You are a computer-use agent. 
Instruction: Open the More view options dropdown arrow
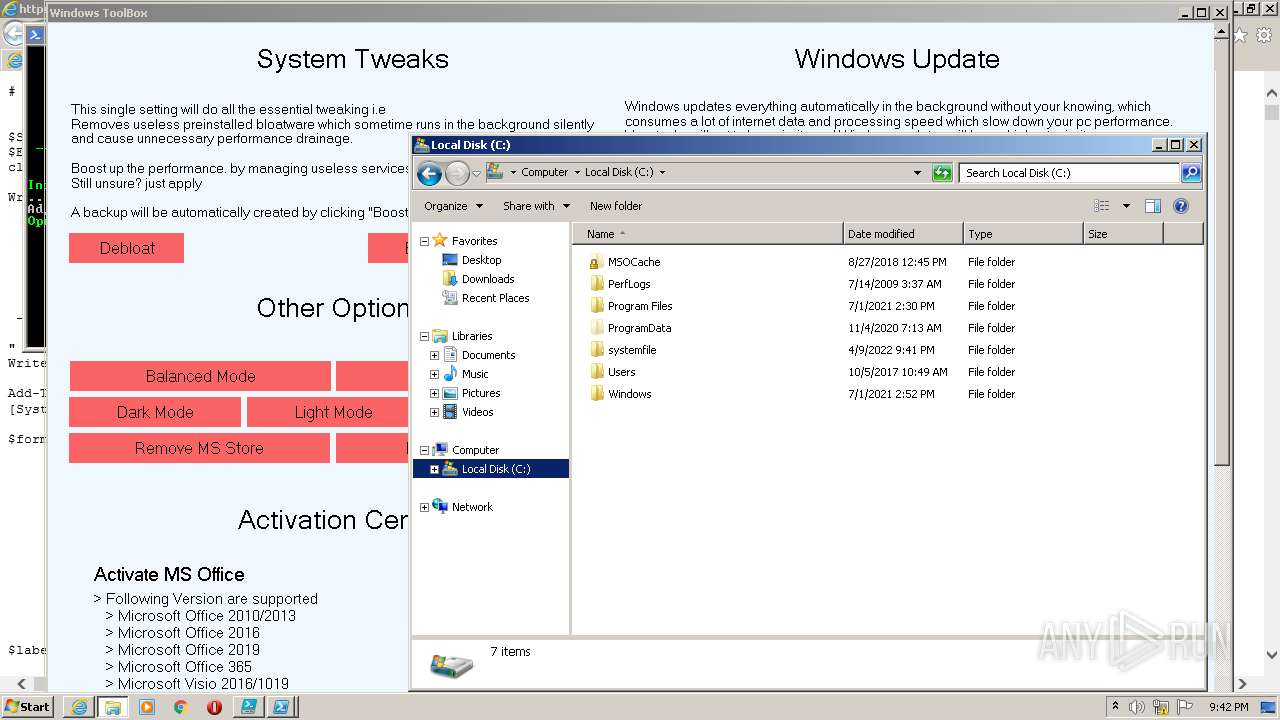(1126, 206)
